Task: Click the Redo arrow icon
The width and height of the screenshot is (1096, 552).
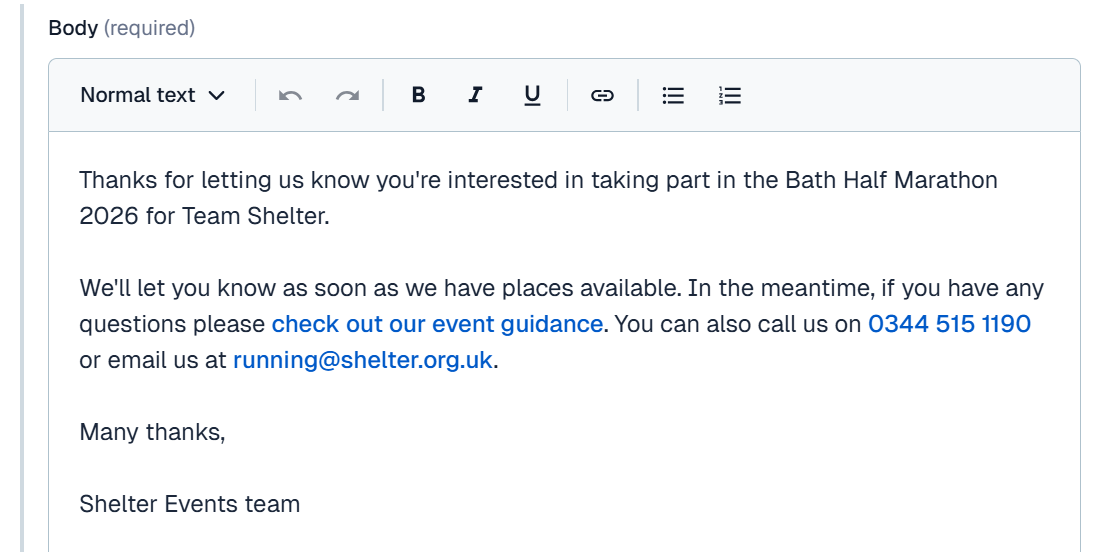Action: 347,95
